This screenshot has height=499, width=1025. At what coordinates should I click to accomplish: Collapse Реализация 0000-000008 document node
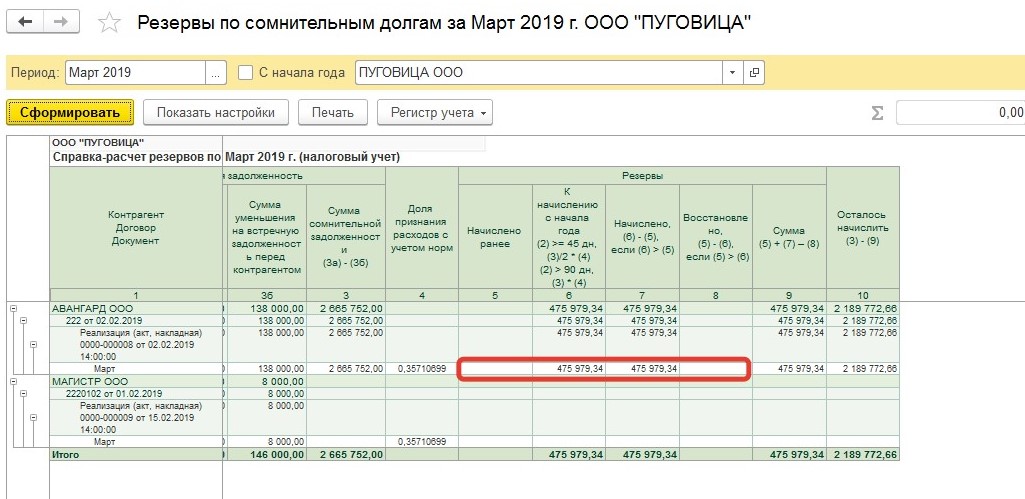33,344
